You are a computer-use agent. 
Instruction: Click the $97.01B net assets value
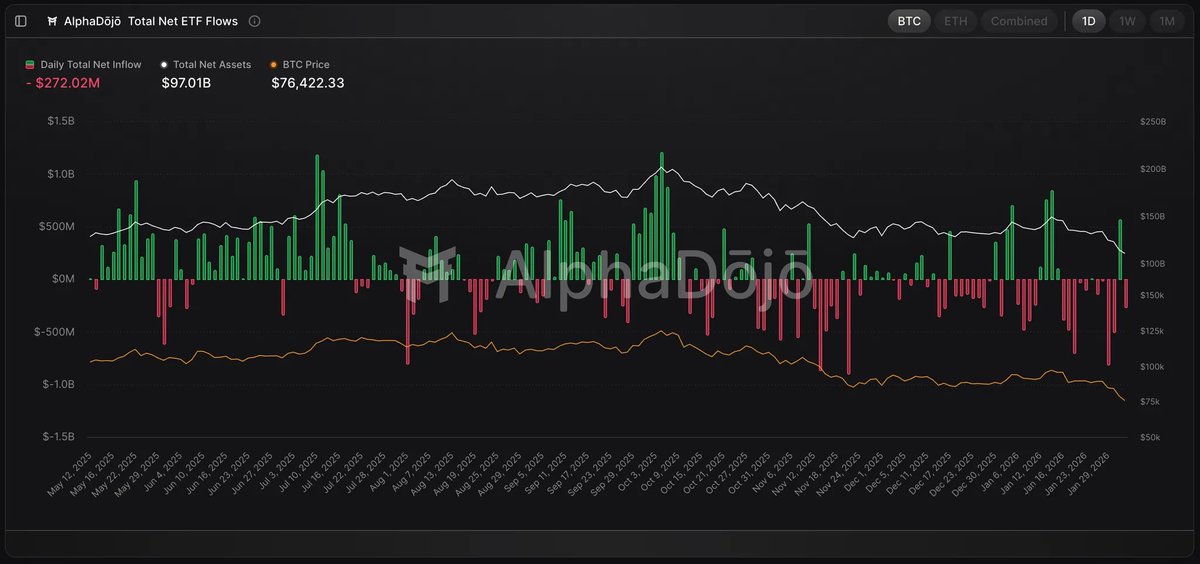coord(186,83)
